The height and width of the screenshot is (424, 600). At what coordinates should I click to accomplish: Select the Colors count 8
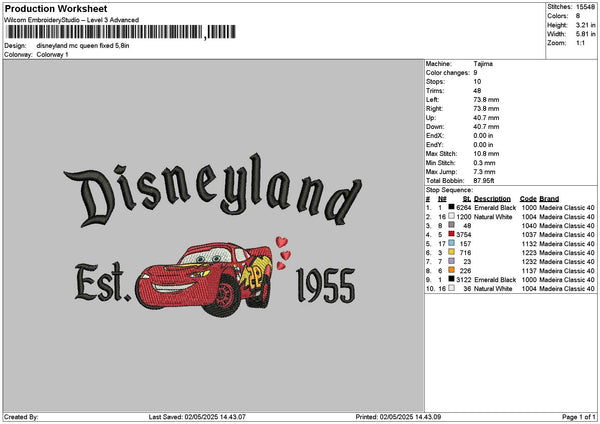pyautogui.click(x=578, y=16)
